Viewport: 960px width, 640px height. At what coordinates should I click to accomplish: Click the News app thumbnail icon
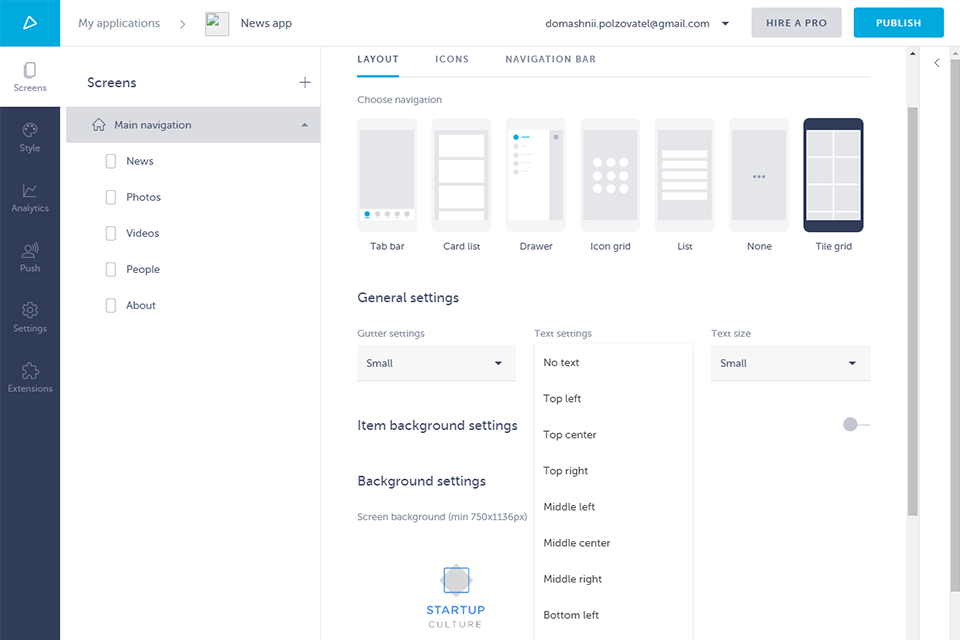point(217,23)
